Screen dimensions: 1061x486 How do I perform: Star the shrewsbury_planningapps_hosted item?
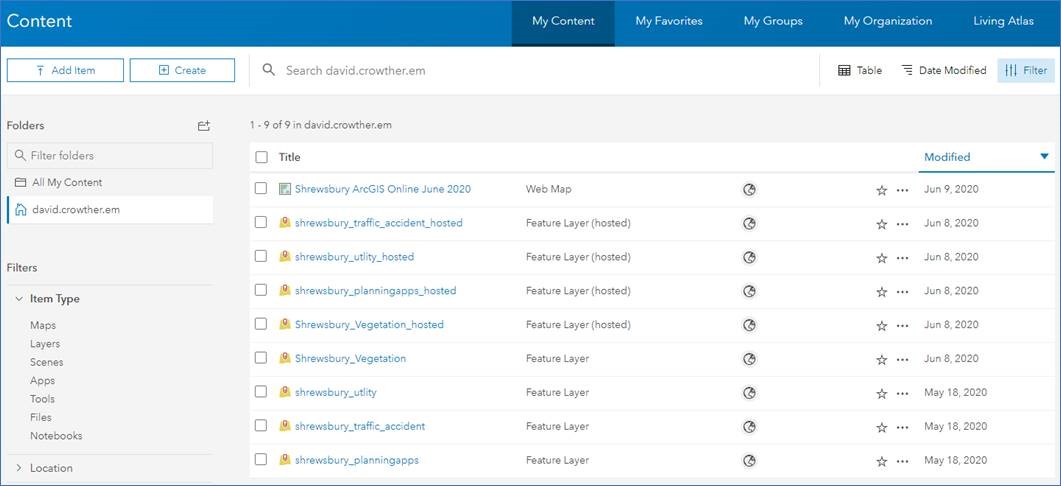(881, 292)
